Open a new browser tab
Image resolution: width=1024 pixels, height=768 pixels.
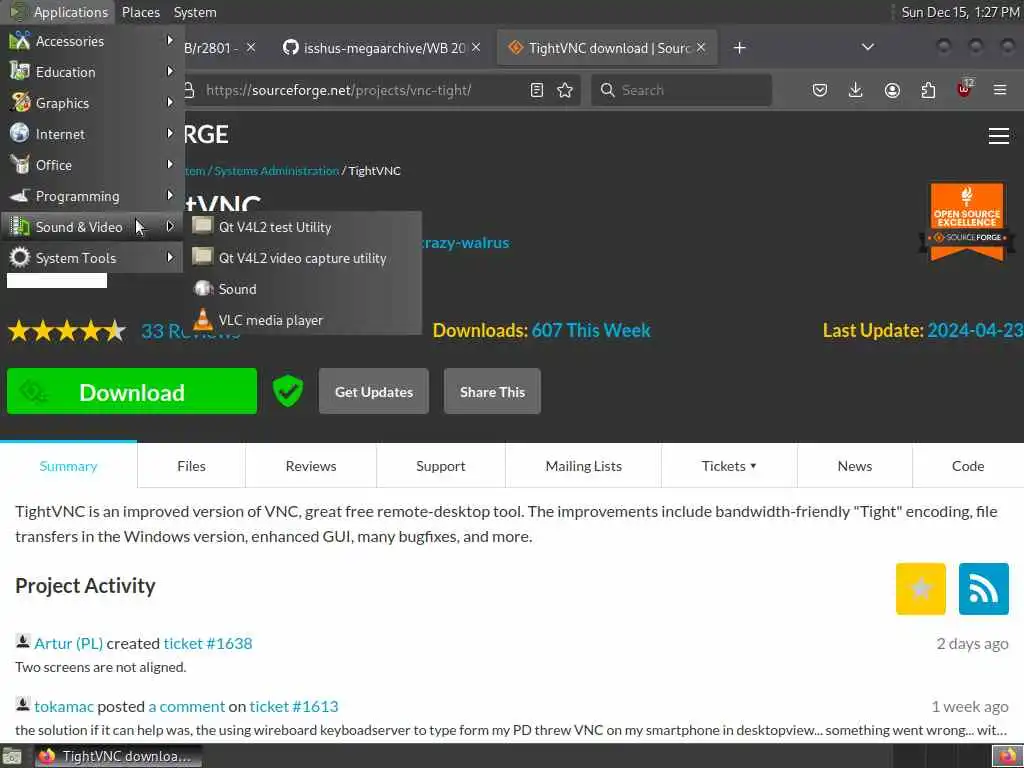(x=739, y=48)
